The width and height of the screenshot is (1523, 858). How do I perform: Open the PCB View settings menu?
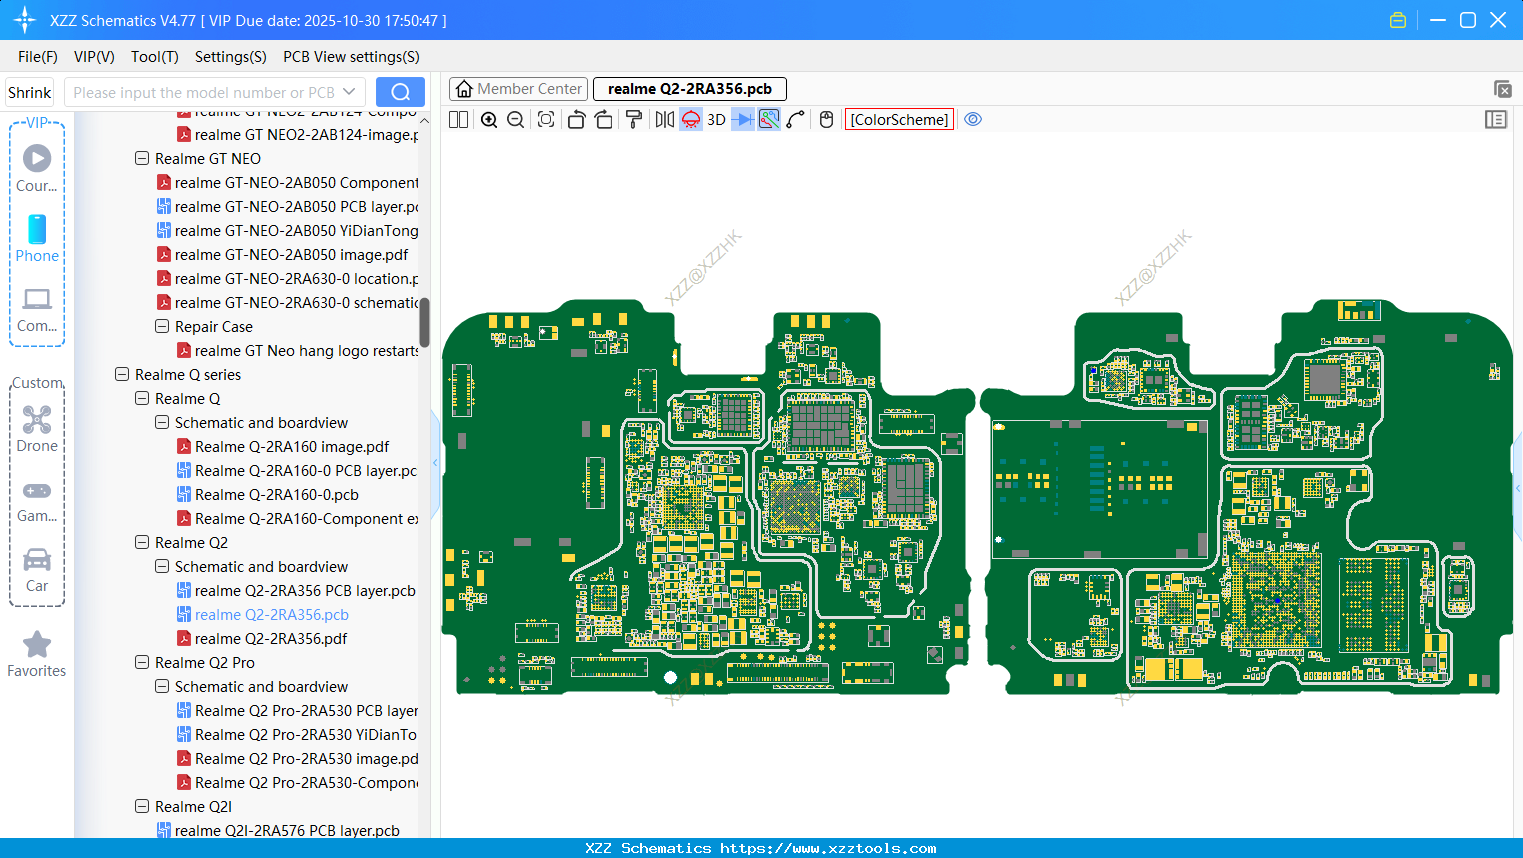(351, 57)
